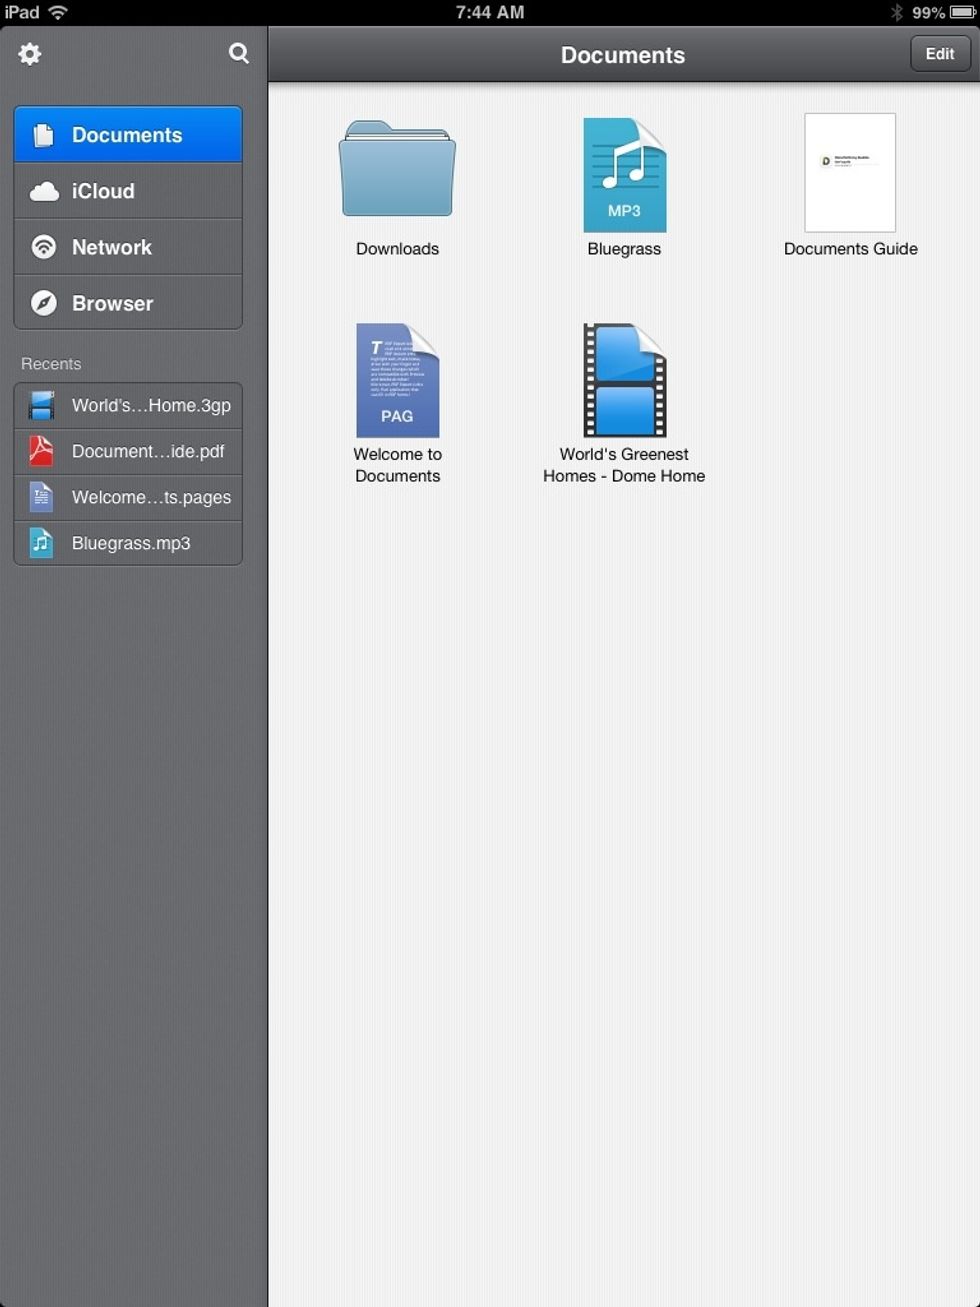This screenshot has height=1307, width=980.
Task: Click the Edit button
Action: pyautogui.click(x=940, y=54)
